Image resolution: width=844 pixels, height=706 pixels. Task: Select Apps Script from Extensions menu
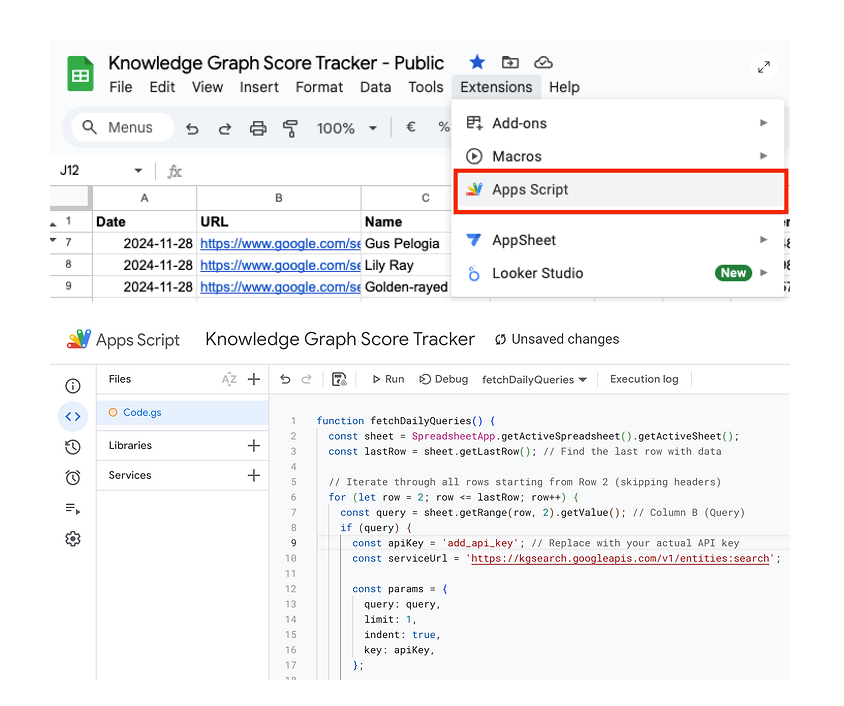pyautogui.click(x=621, y=190)
